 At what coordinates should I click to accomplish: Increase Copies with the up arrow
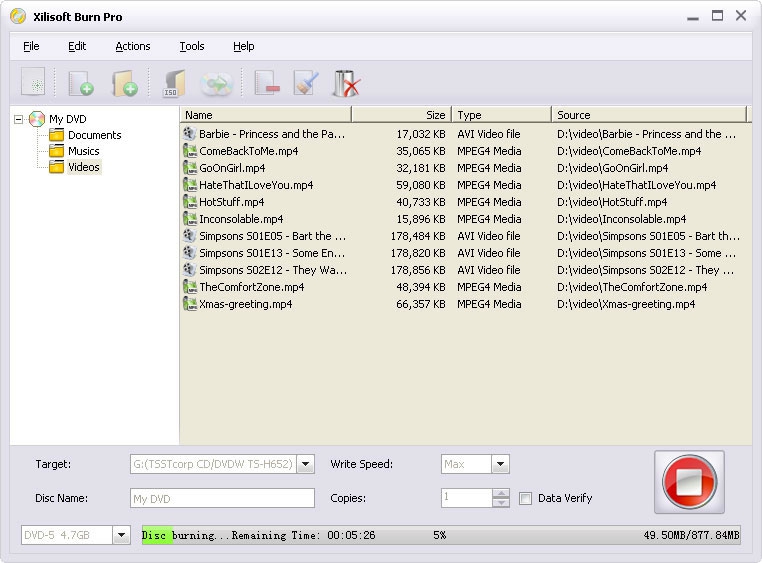[x=501, y=493]
